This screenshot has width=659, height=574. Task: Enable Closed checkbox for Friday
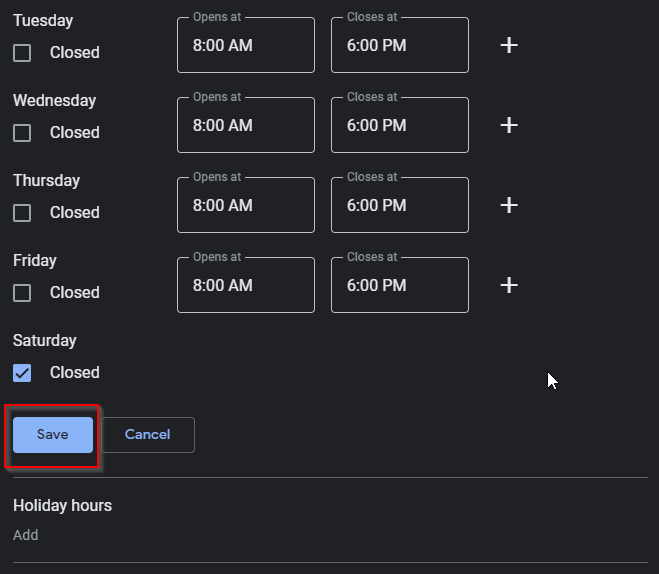(22, 293)
